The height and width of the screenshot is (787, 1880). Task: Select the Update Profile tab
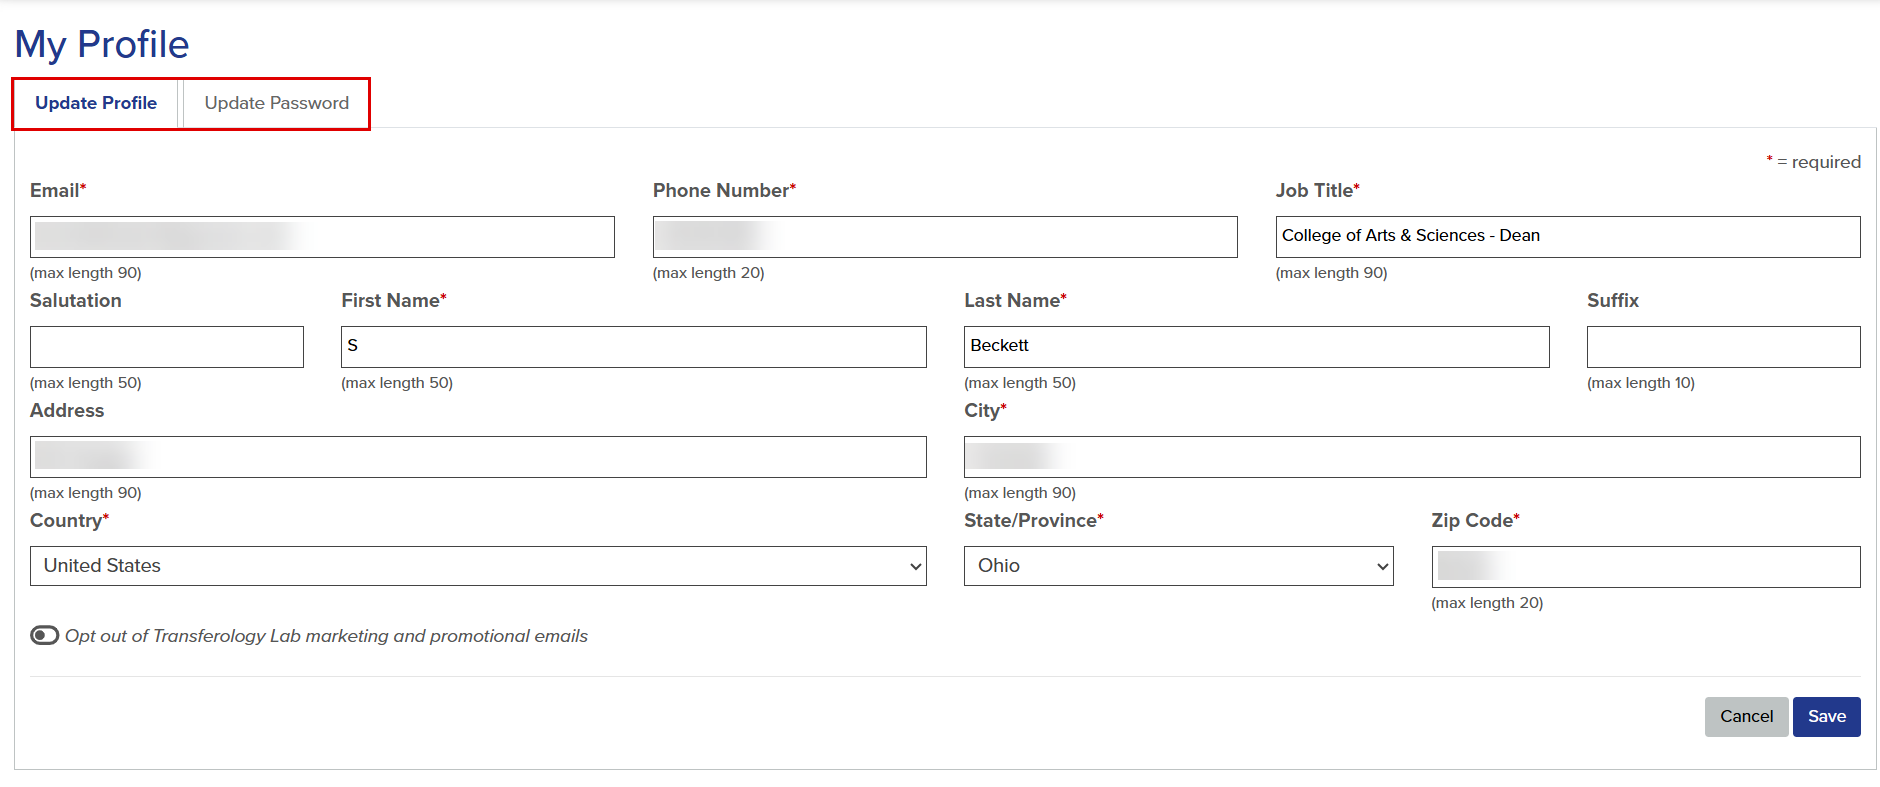pyautogui.click(x=95, y=103)
